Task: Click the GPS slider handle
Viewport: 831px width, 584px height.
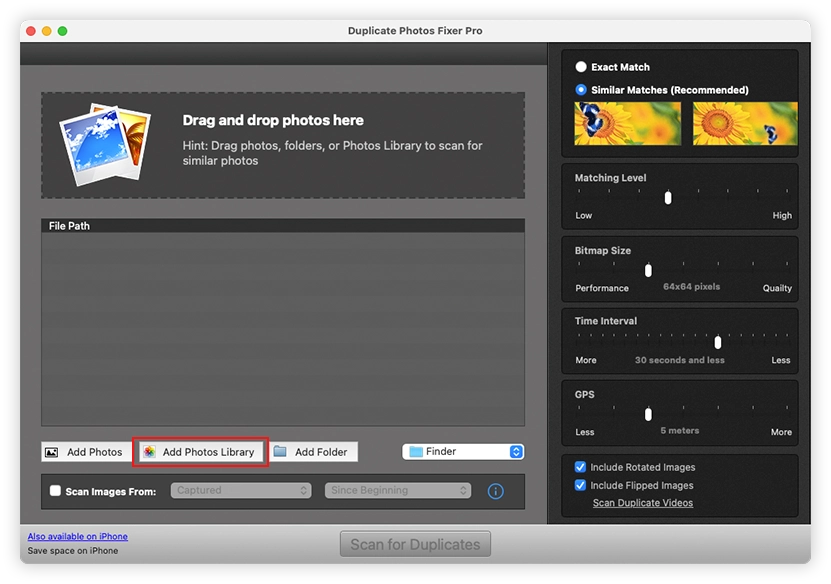Action: [648, 414]
